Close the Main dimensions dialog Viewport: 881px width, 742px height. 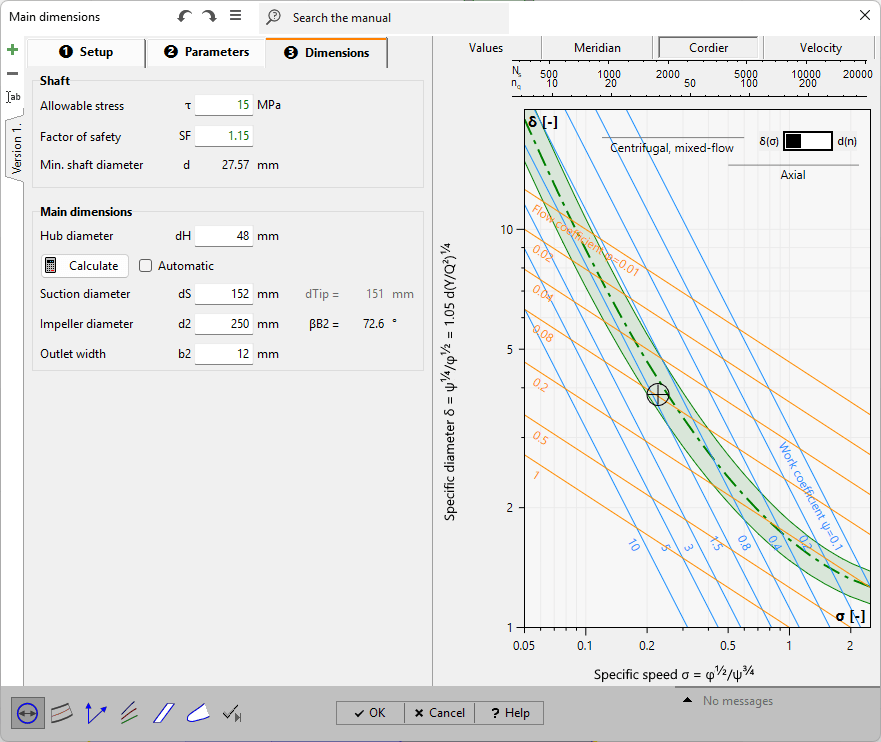pos(865,15)
